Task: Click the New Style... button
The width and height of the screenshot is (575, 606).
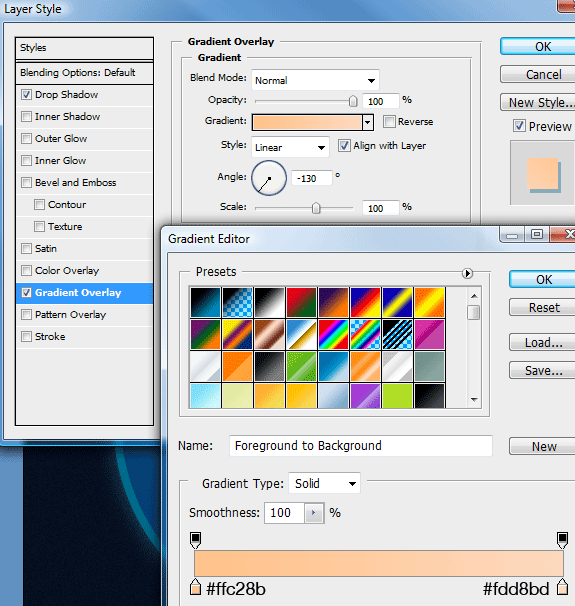Action: point(538,102)
